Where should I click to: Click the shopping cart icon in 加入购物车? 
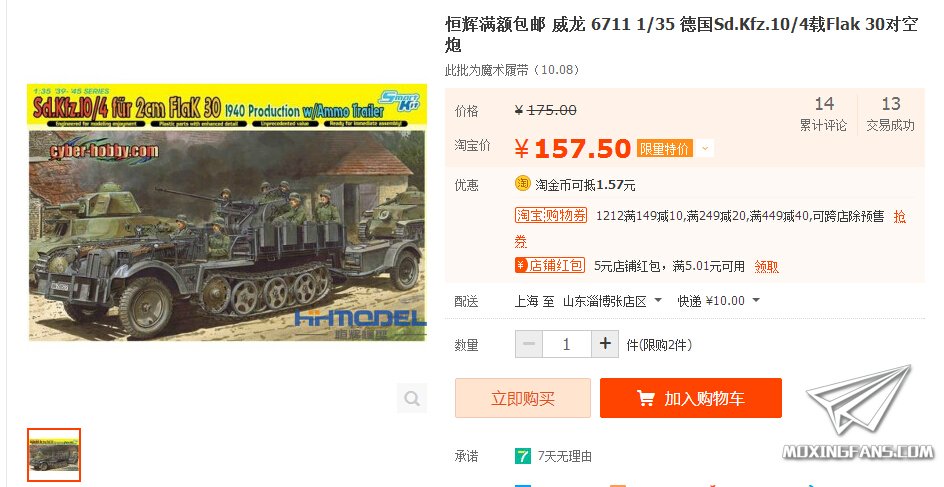(x=645, y=399)
